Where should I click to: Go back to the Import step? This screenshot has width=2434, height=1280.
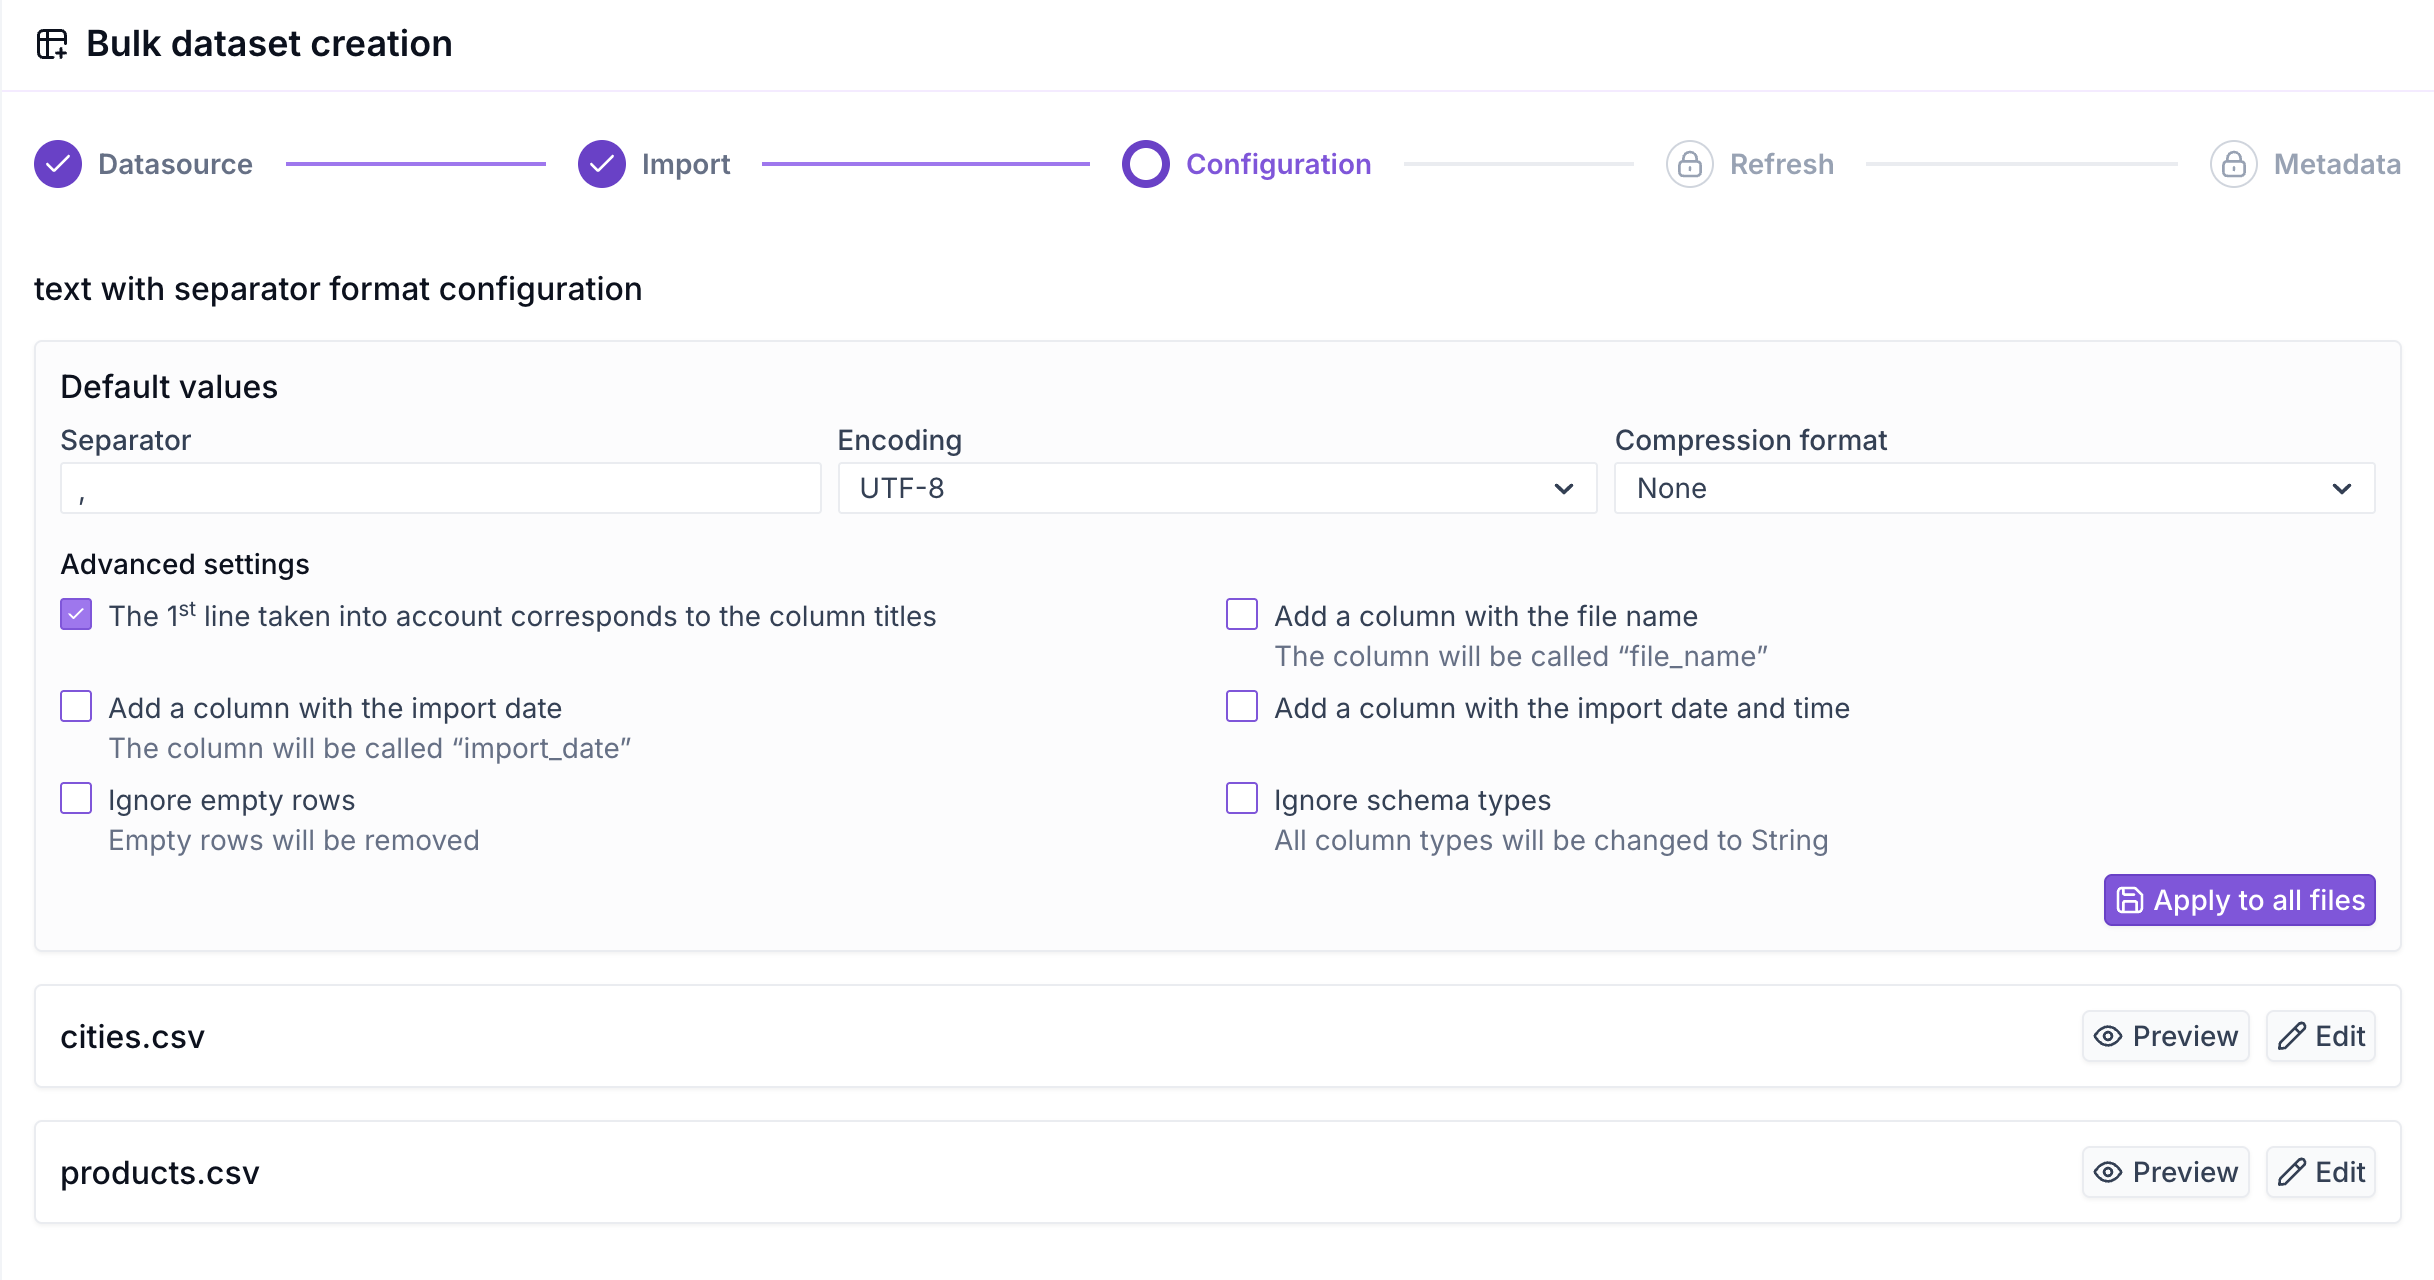tap(686, 164)
